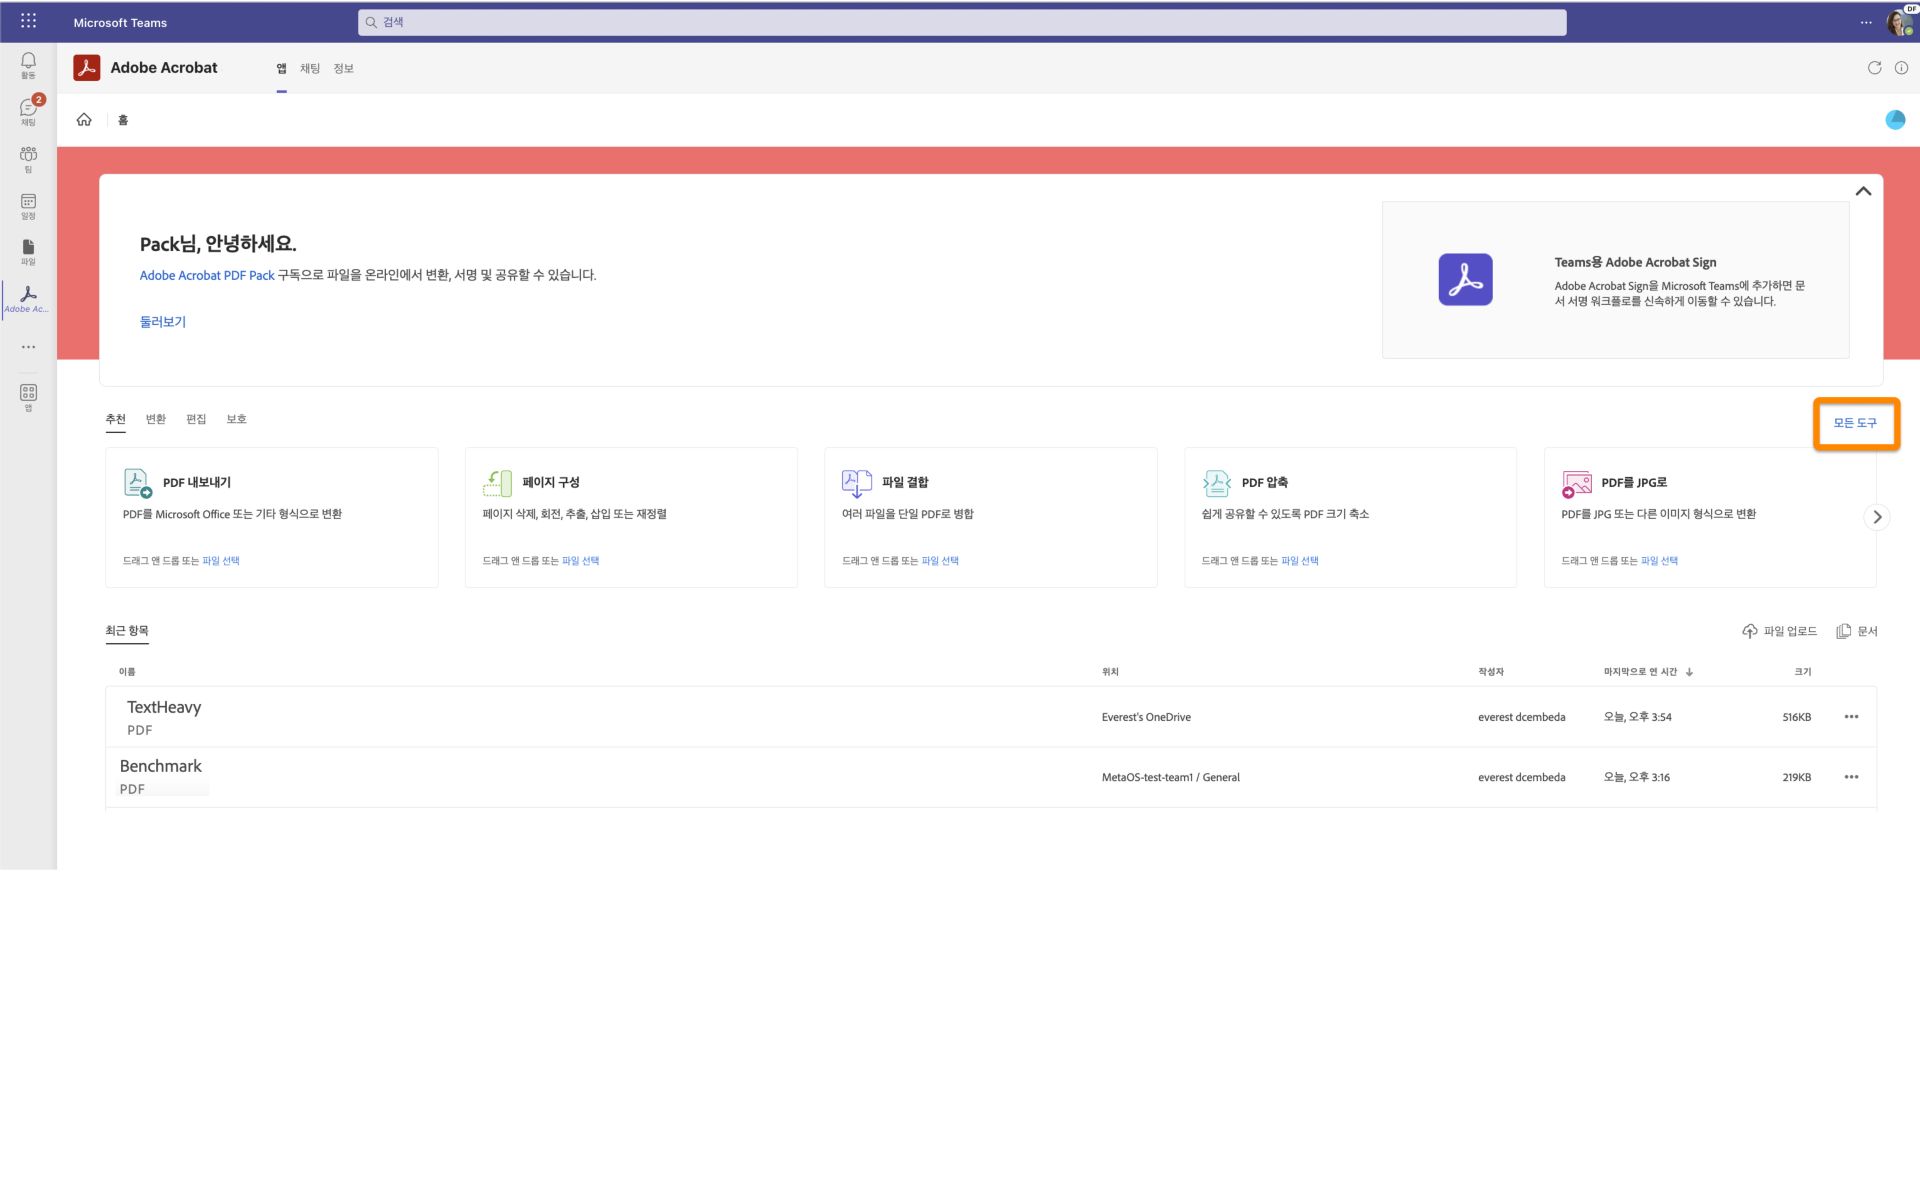1920x1196 pixels.
Task: Switch to the 채팅 tab
Action: coord(310,69)
